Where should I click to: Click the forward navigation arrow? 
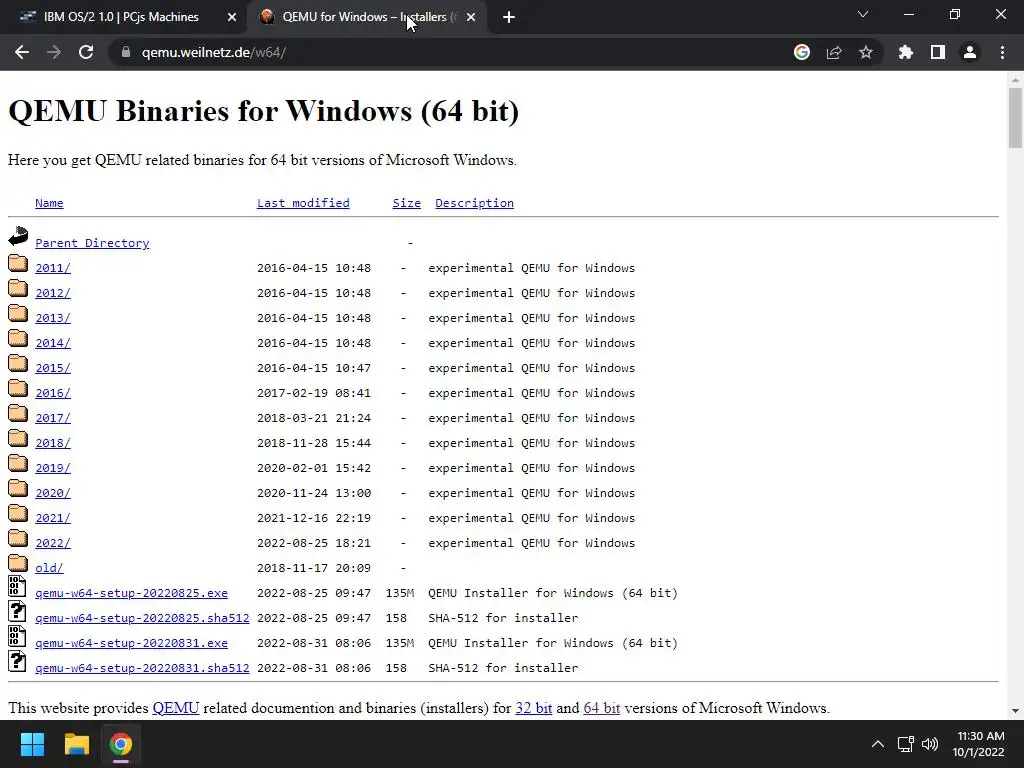tap(54, 52)
